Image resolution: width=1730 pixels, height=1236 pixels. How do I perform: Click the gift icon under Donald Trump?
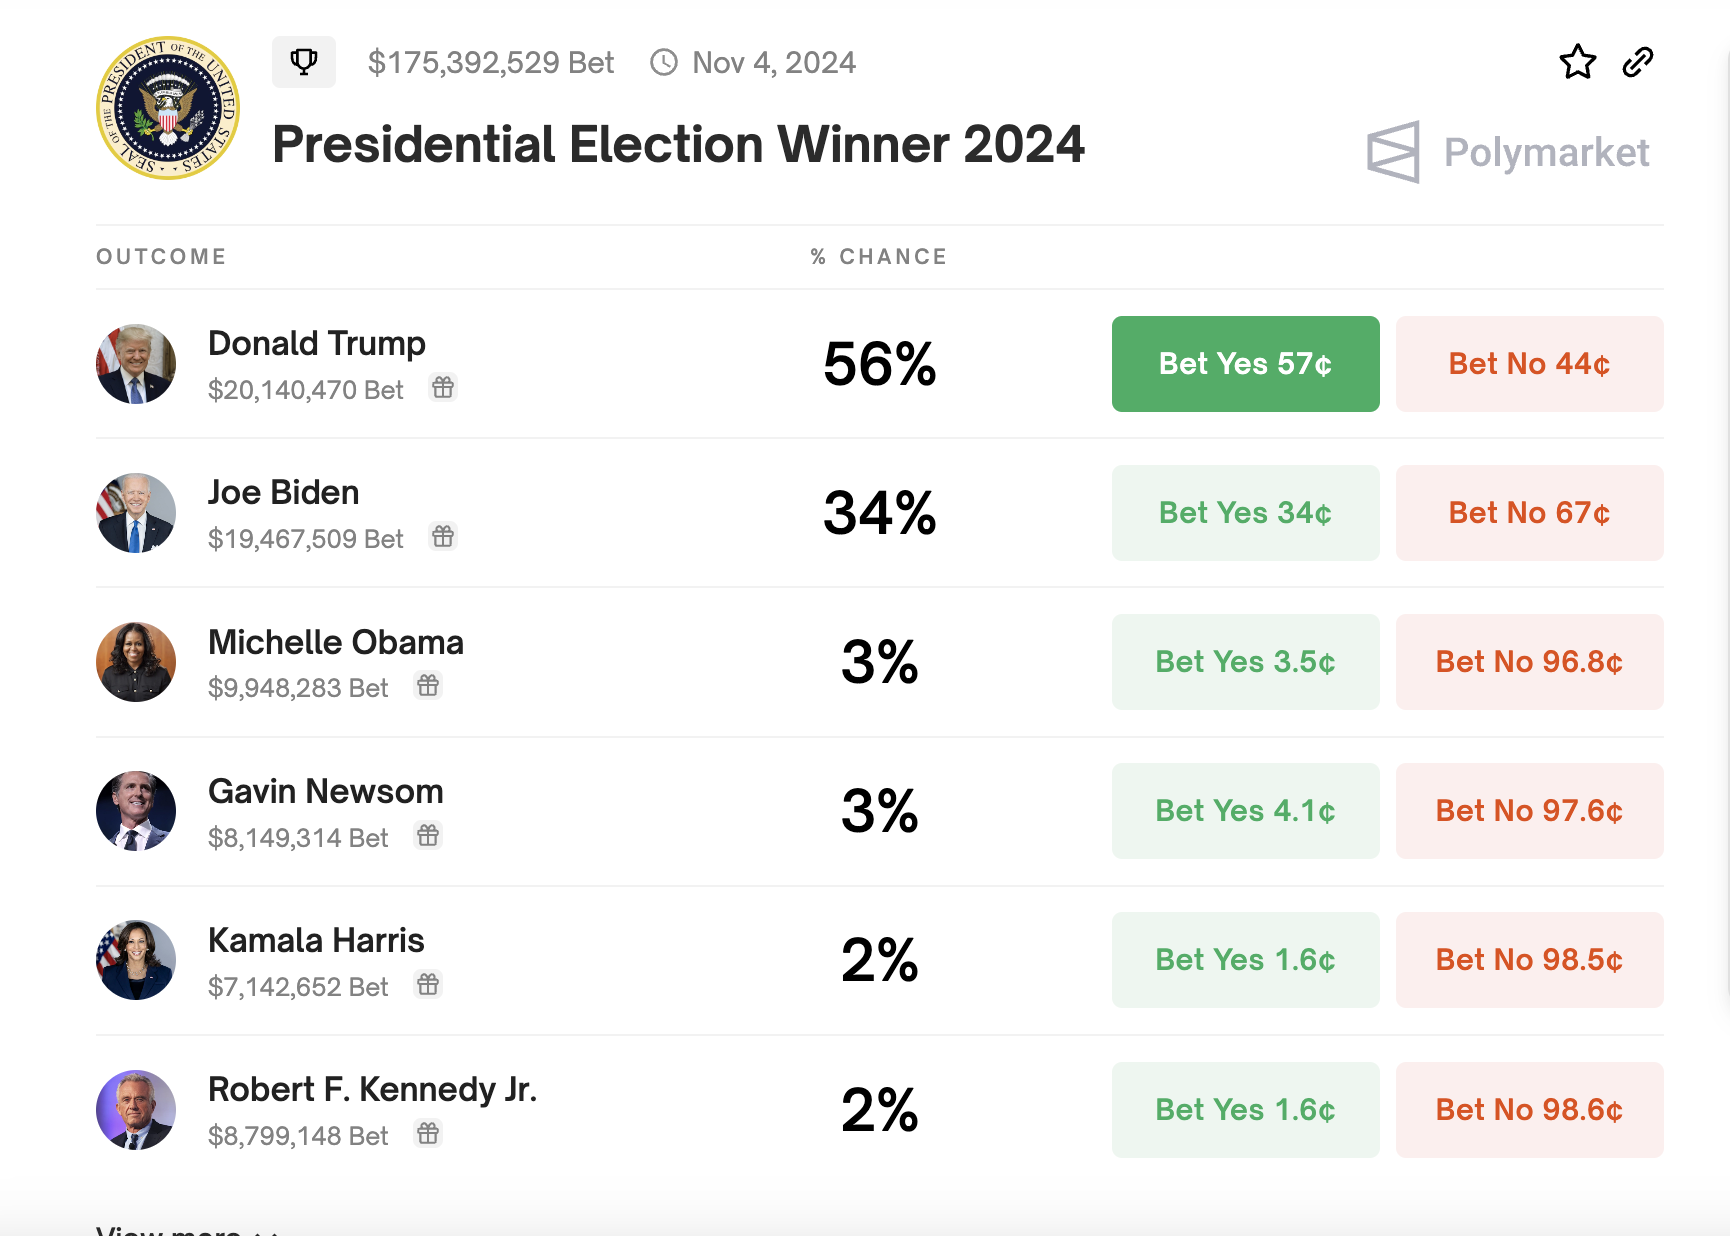(443, 387)
